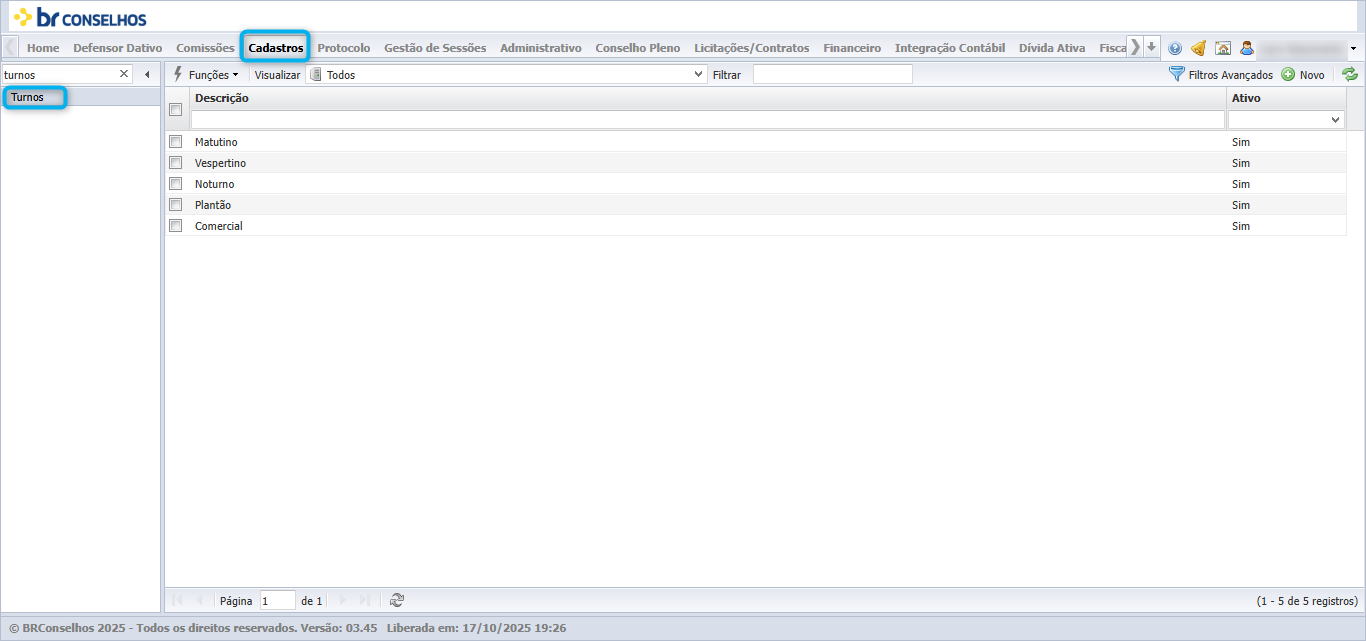Image resolution: width=1366 pixels, height=641 pixels.
Task: Select the Gestão de Sessões tab
Action: click(x=435, y=48)
